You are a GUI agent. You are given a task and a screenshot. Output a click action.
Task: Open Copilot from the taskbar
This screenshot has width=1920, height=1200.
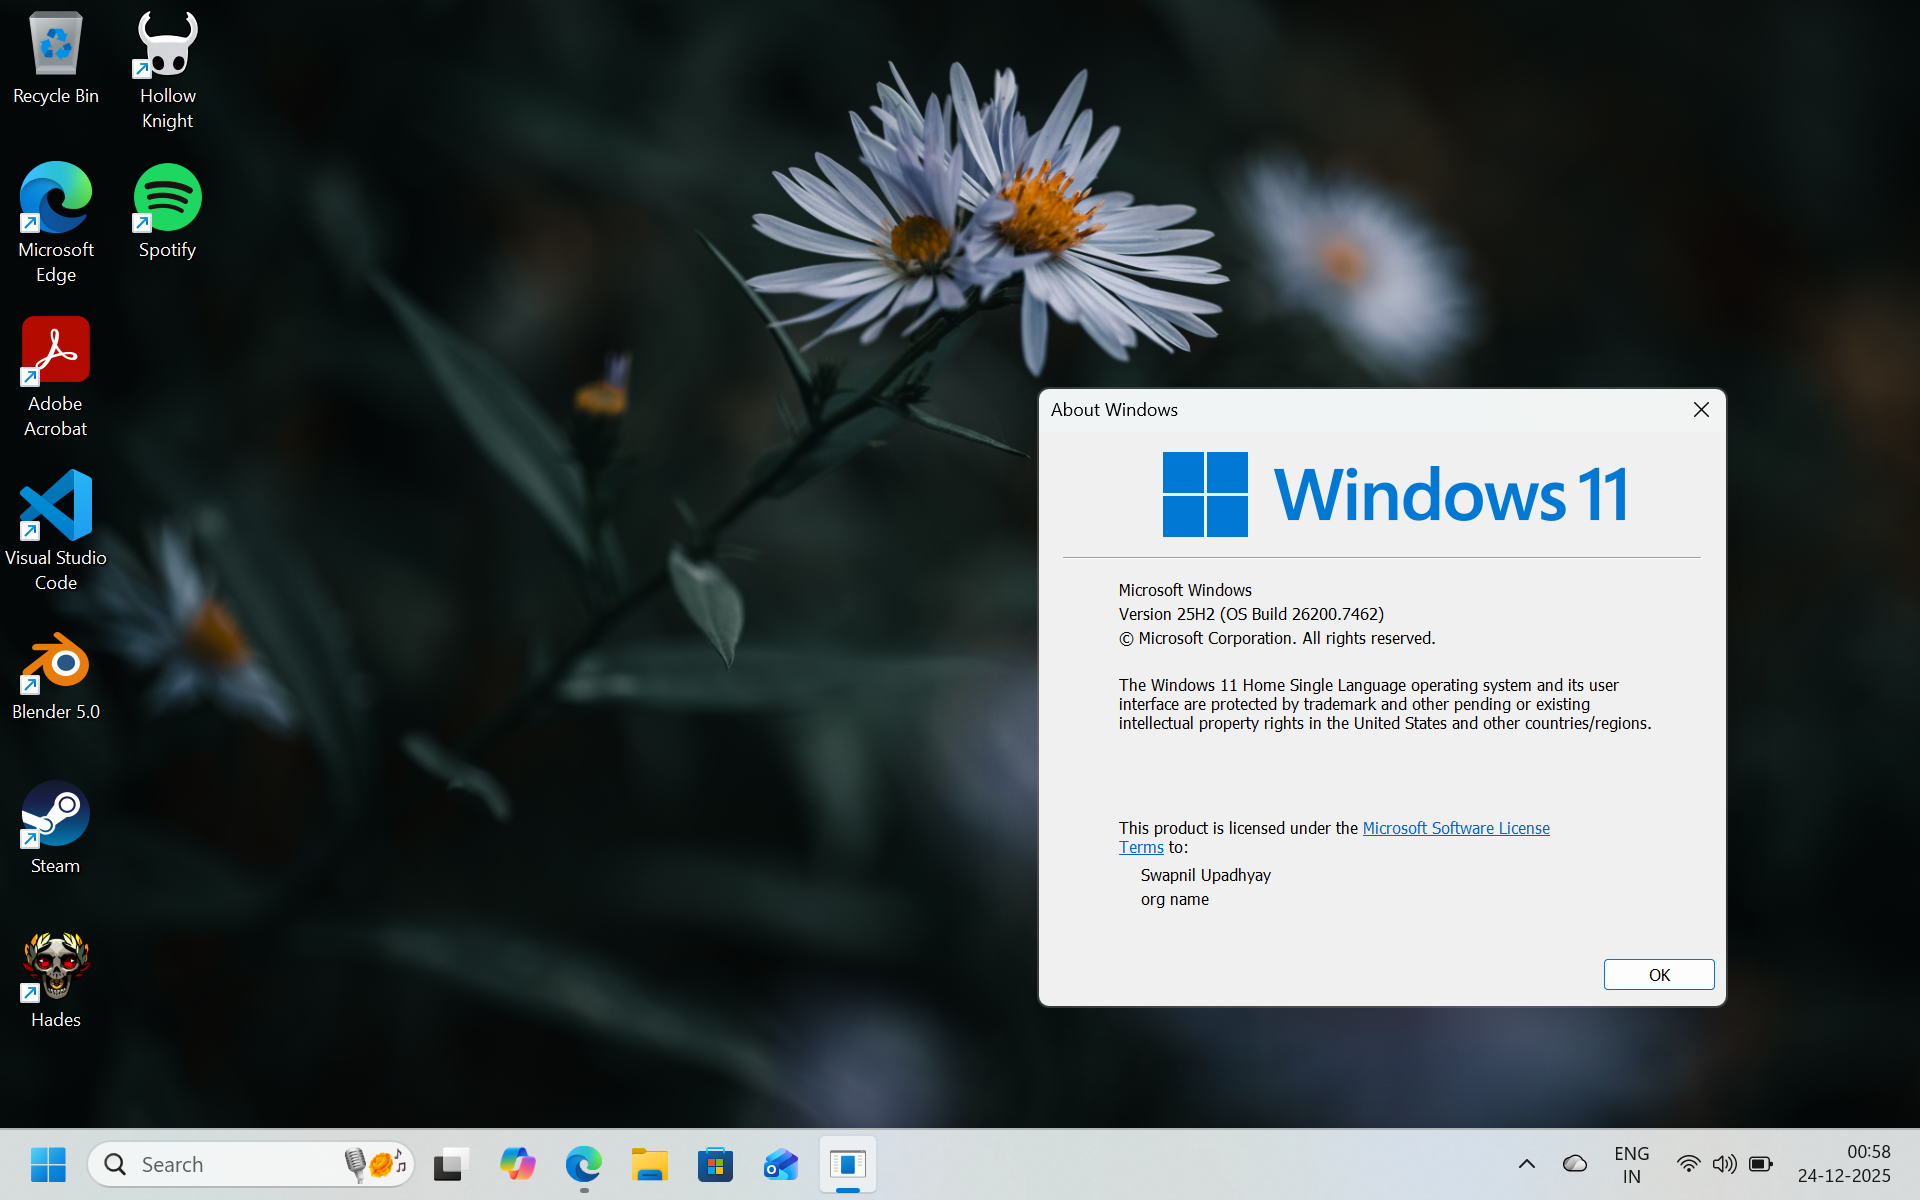[x=518, y=1164]
